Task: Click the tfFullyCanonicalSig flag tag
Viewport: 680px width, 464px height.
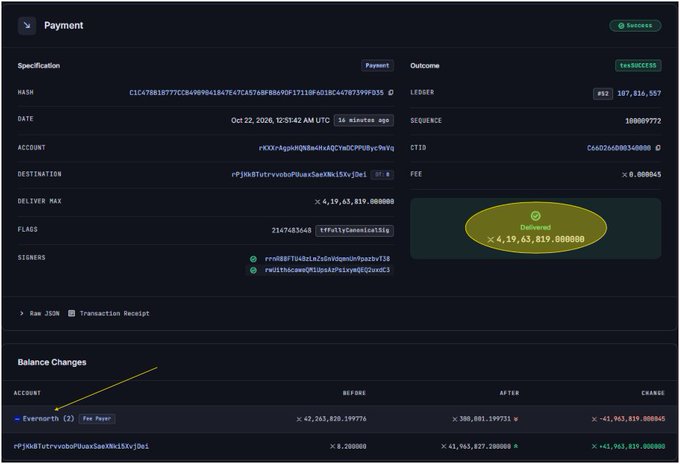Action: coord(354,230)
